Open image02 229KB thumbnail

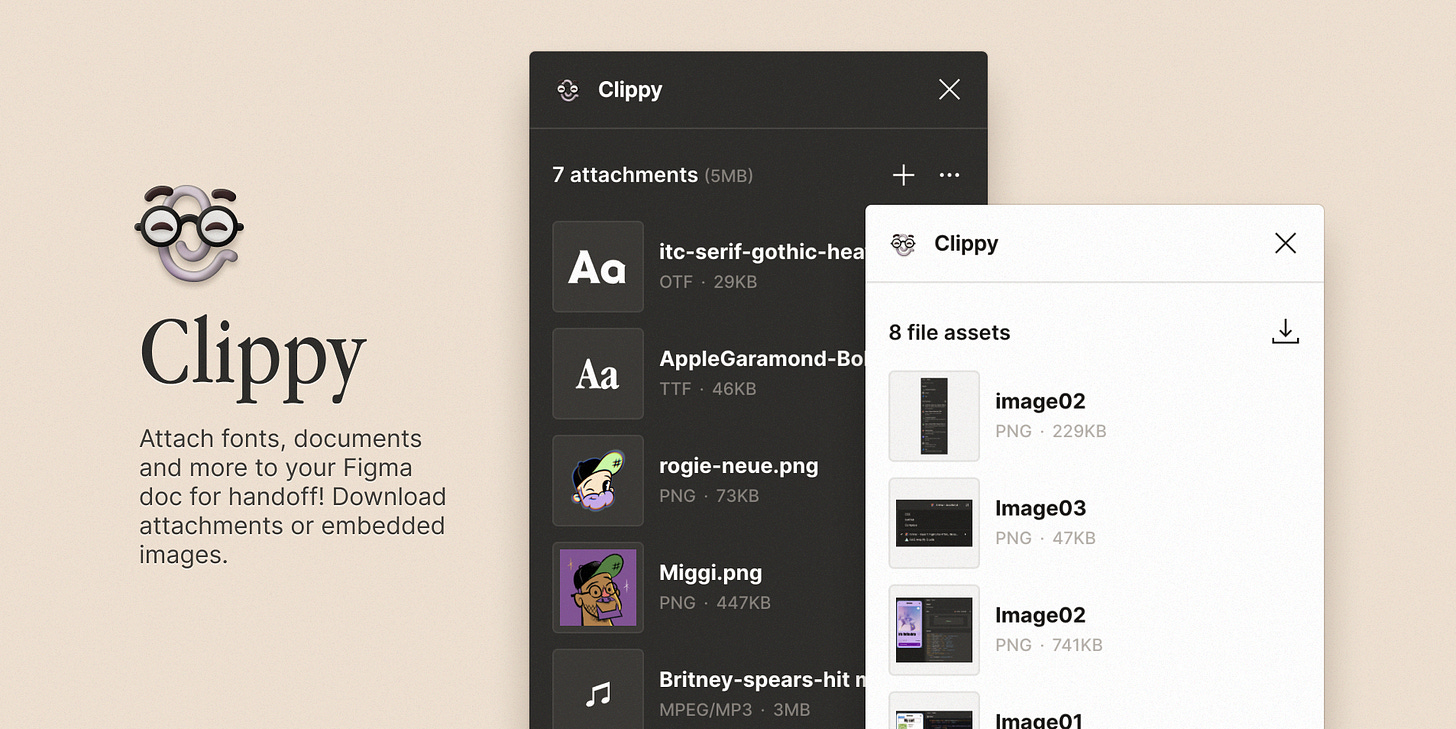[934, 416]
